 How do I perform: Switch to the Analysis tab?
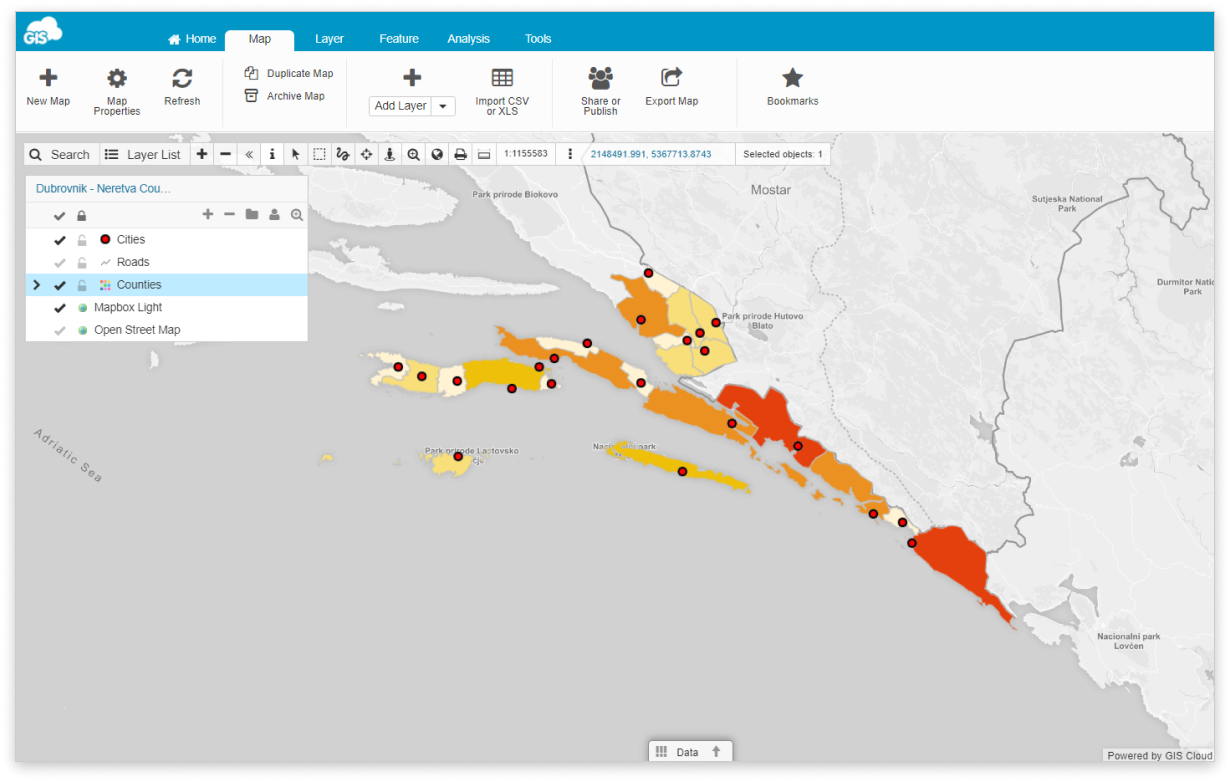pos(468,38)
